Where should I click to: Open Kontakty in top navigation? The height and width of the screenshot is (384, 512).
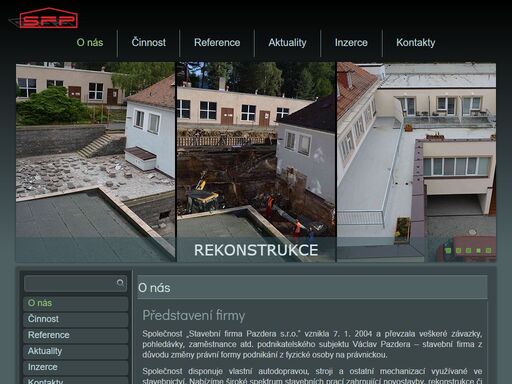tap(416, 43)
